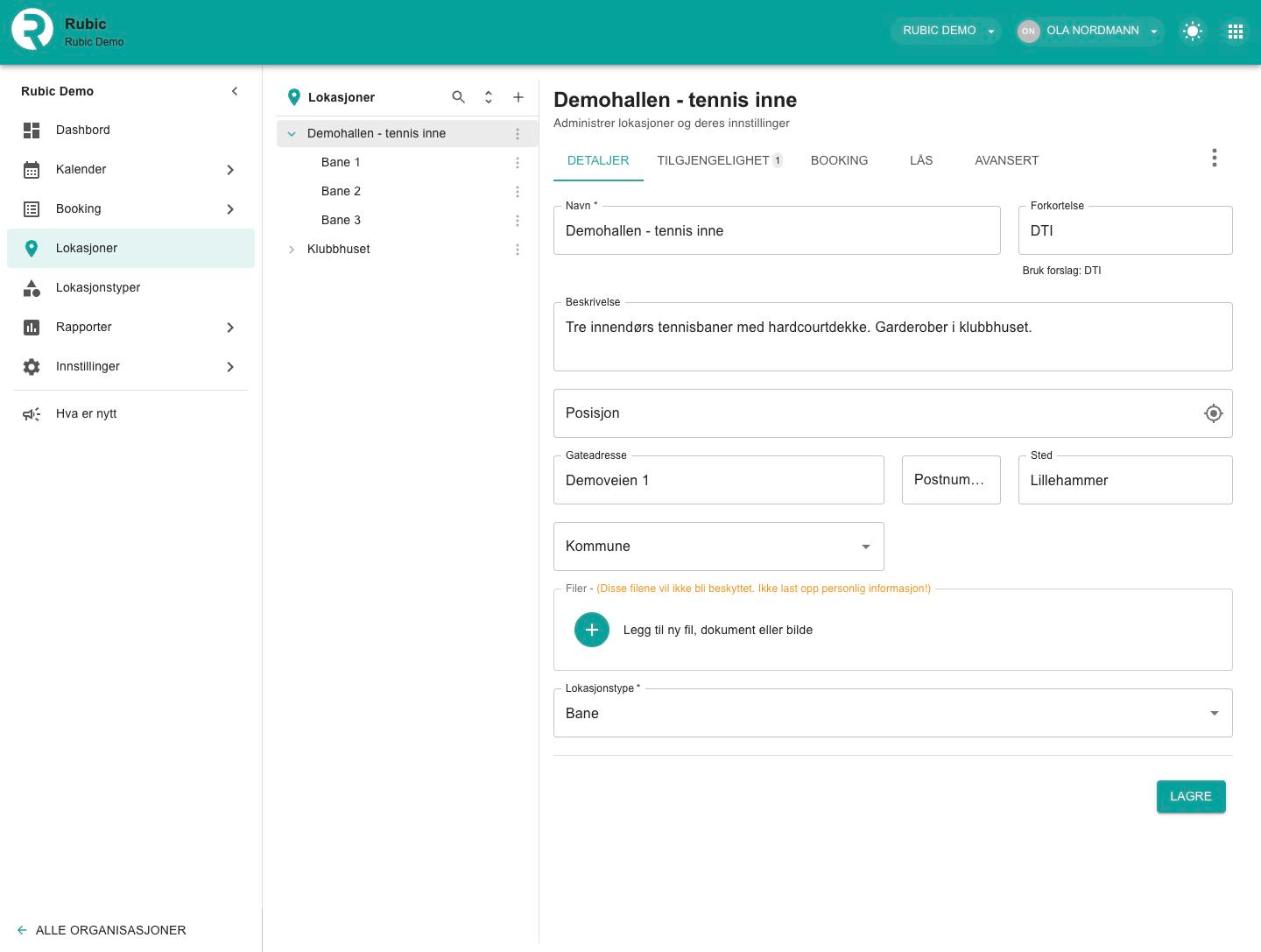
Task: Open the page more-options kebab menu
Action: (x=1215, y=158)
